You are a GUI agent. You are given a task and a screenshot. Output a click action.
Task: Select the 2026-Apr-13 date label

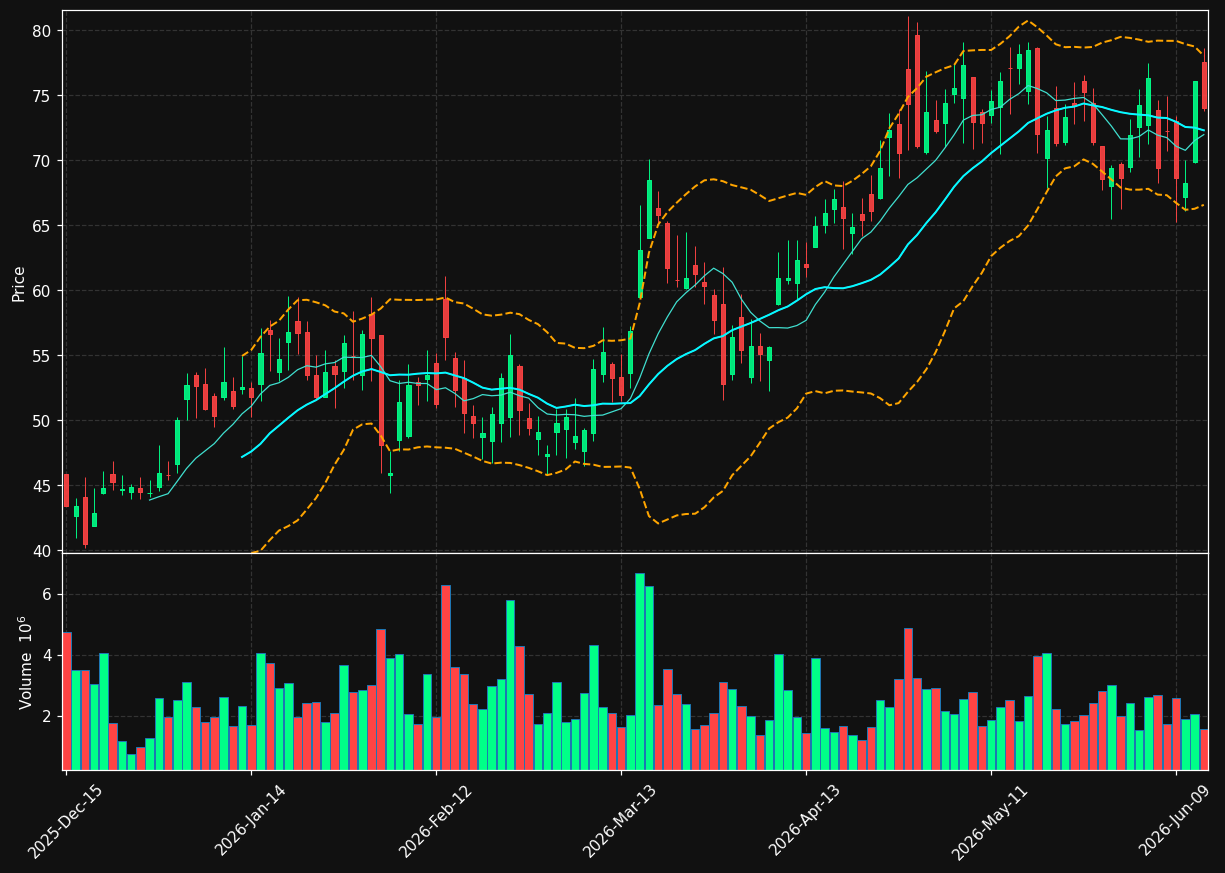pos(807,821)
